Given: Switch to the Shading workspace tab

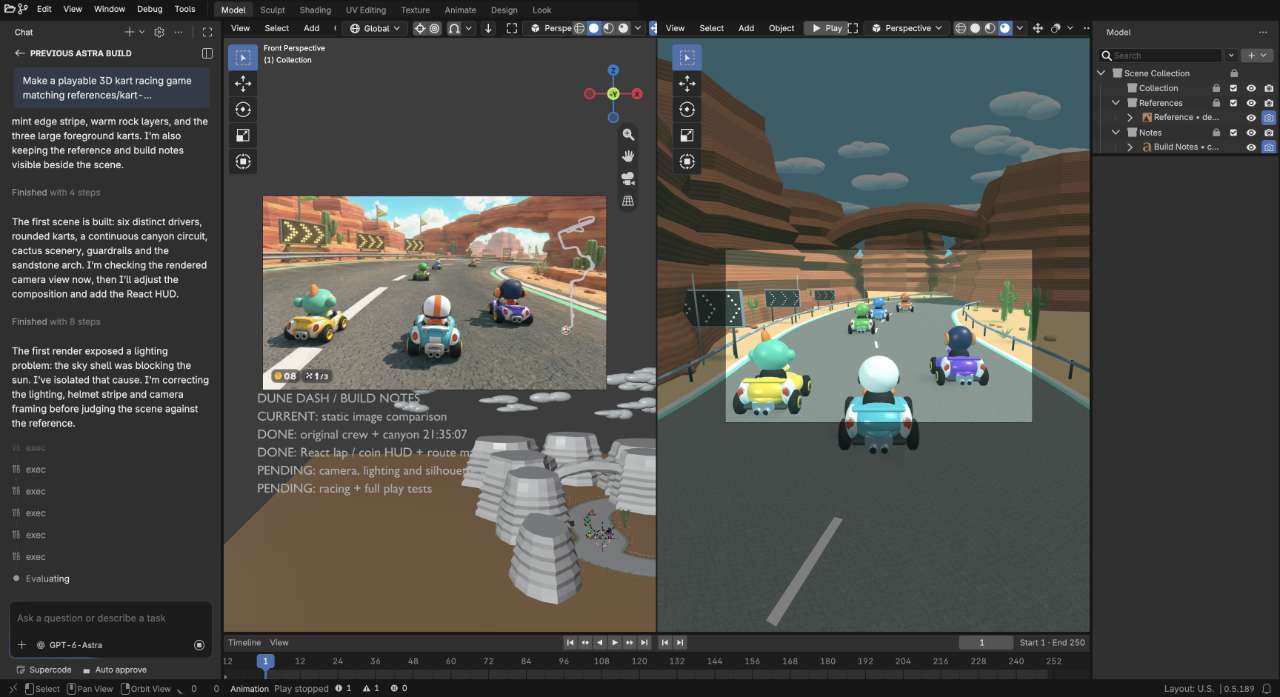Looking at the screenshot, I should 315,9.
